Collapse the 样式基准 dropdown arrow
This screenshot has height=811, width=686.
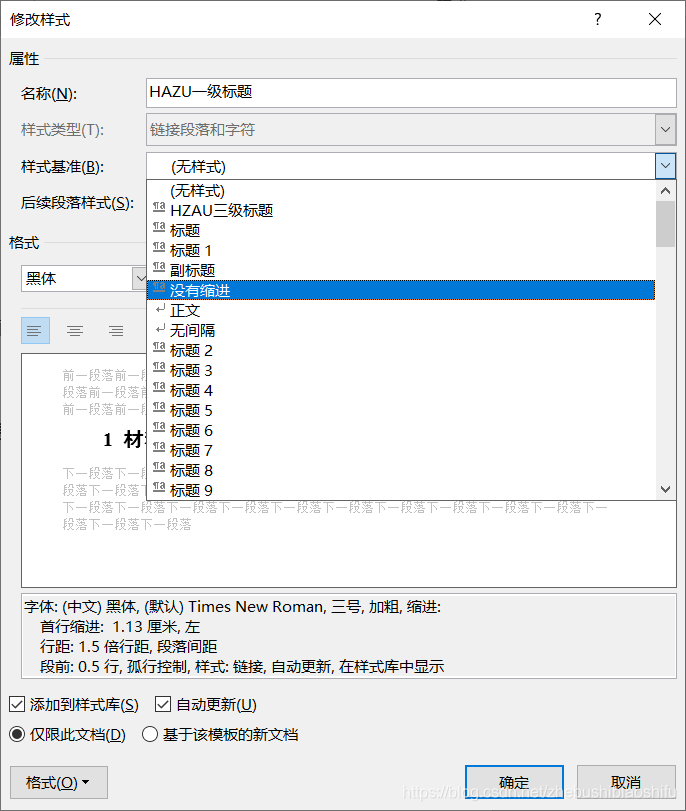point(665,166)
